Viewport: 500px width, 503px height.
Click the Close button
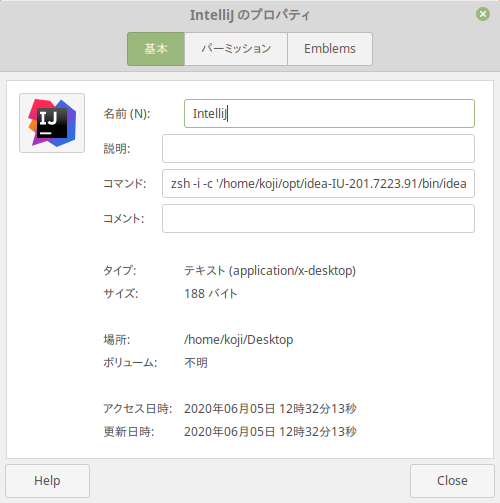point(452,481)
